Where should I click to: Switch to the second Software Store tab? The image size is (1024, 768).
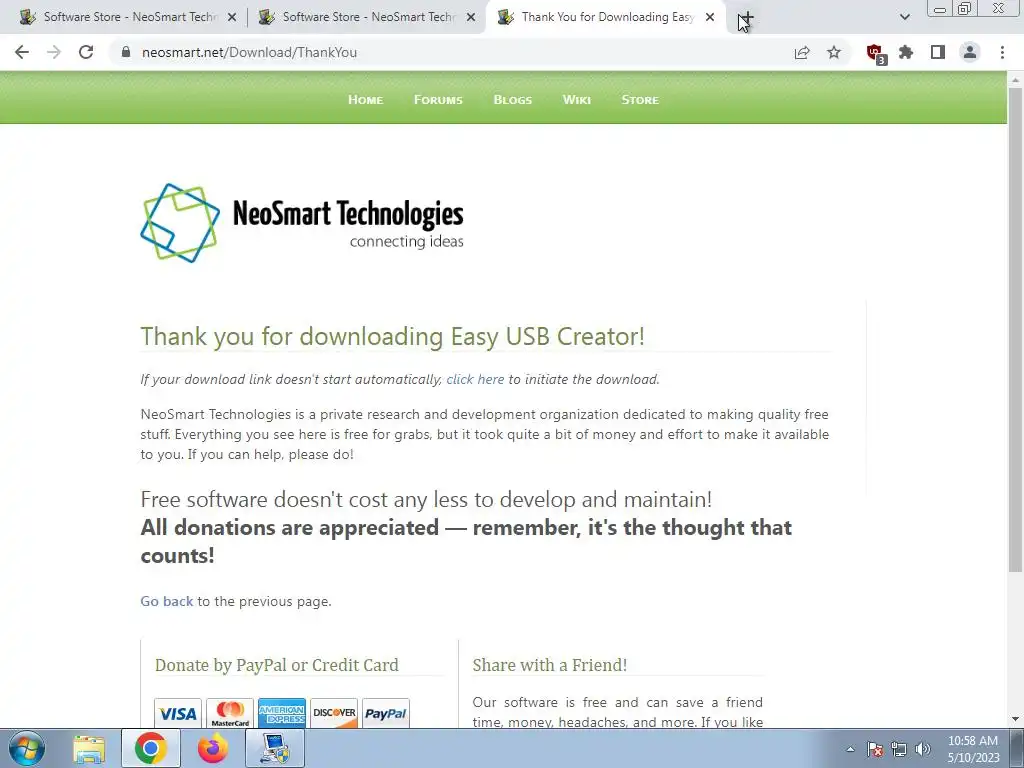click(366, 18)
